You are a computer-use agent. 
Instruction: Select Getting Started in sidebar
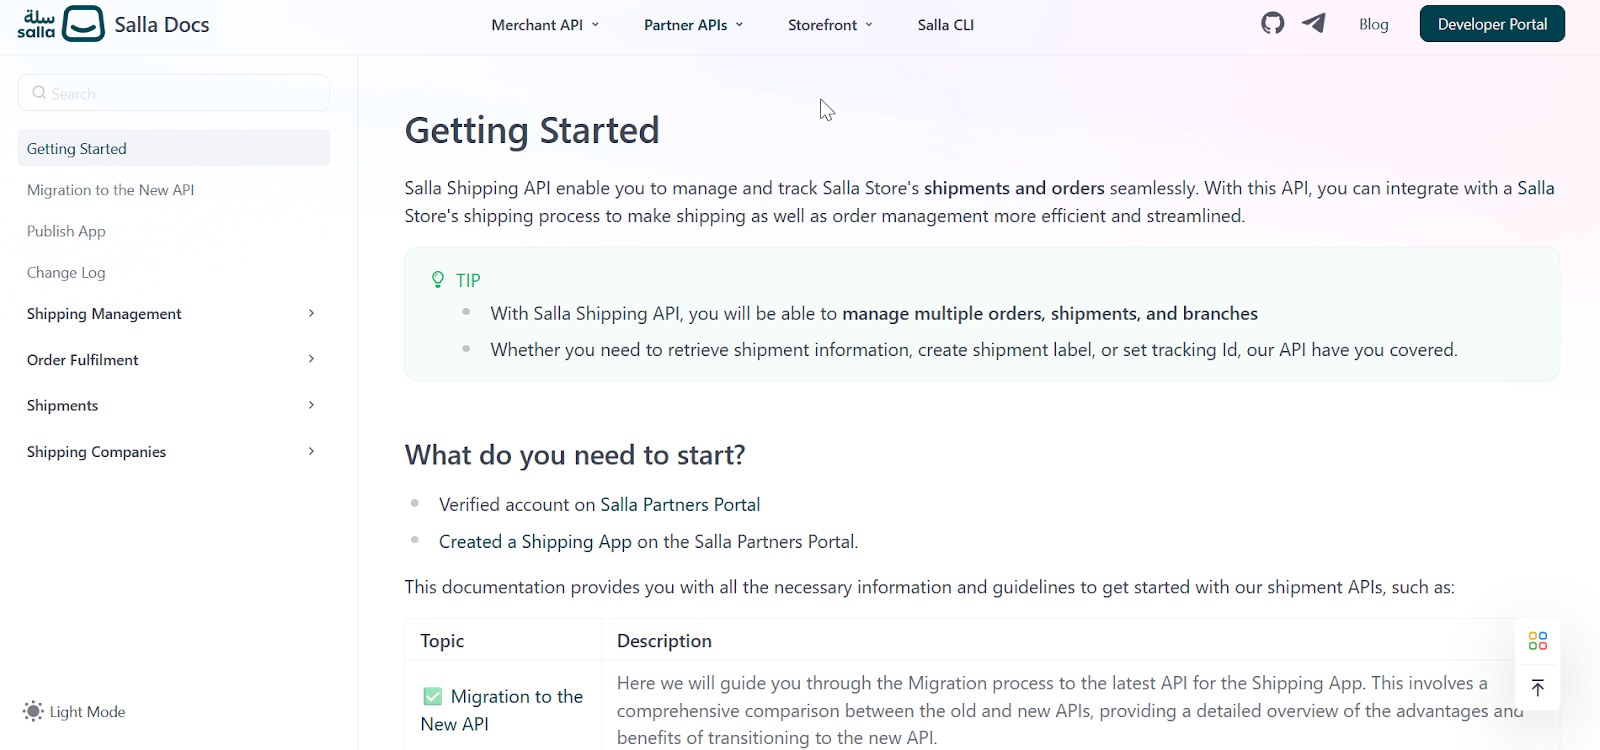coord(174,148)
